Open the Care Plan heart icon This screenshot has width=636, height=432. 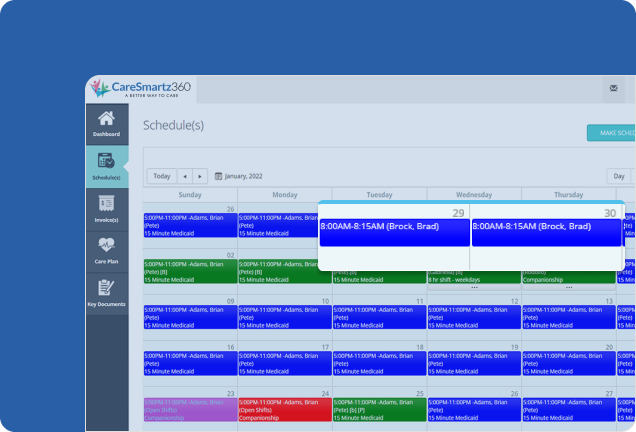click(106, 245)
